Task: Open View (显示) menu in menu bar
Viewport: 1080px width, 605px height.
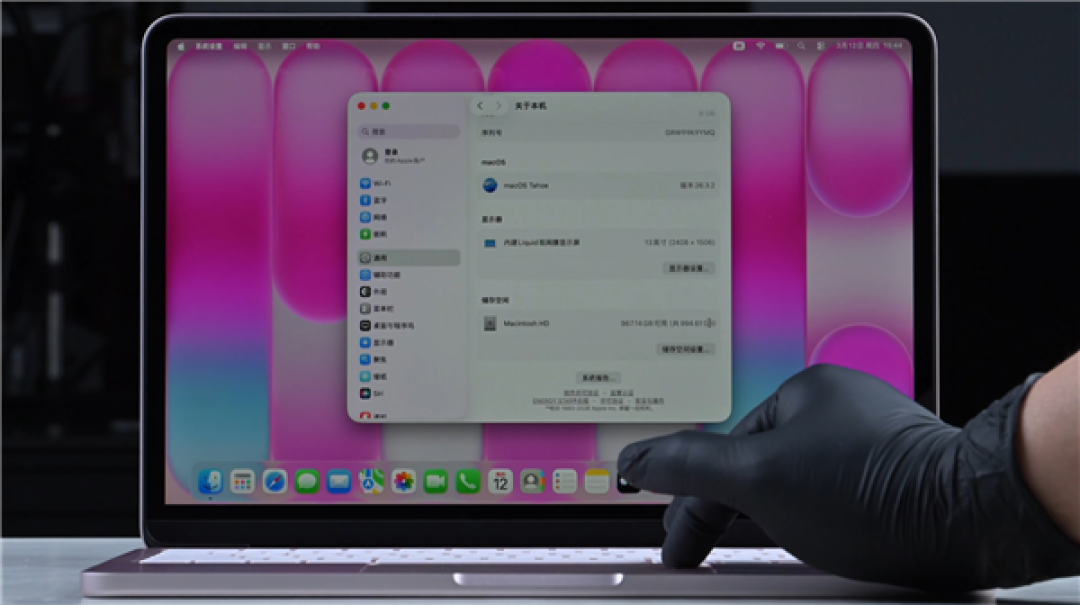Action: pos(264,46)
